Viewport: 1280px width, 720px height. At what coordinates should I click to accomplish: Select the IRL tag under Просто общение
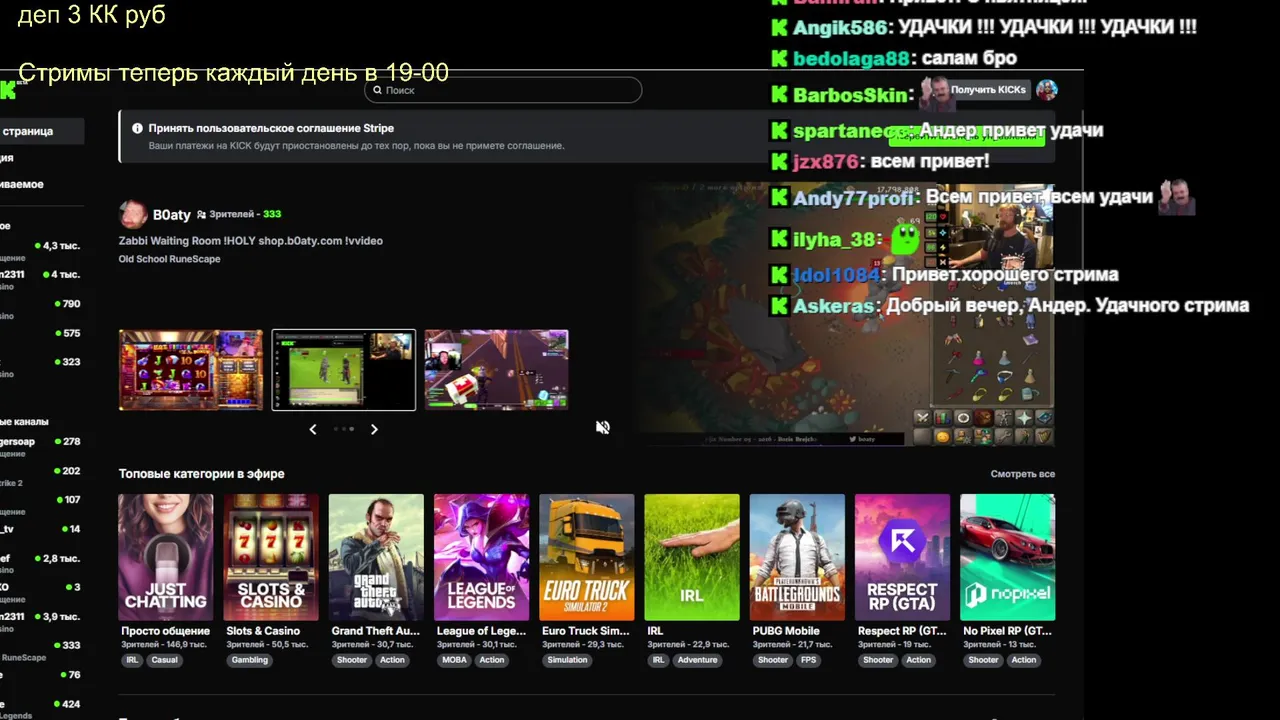[x=132, y=660]
